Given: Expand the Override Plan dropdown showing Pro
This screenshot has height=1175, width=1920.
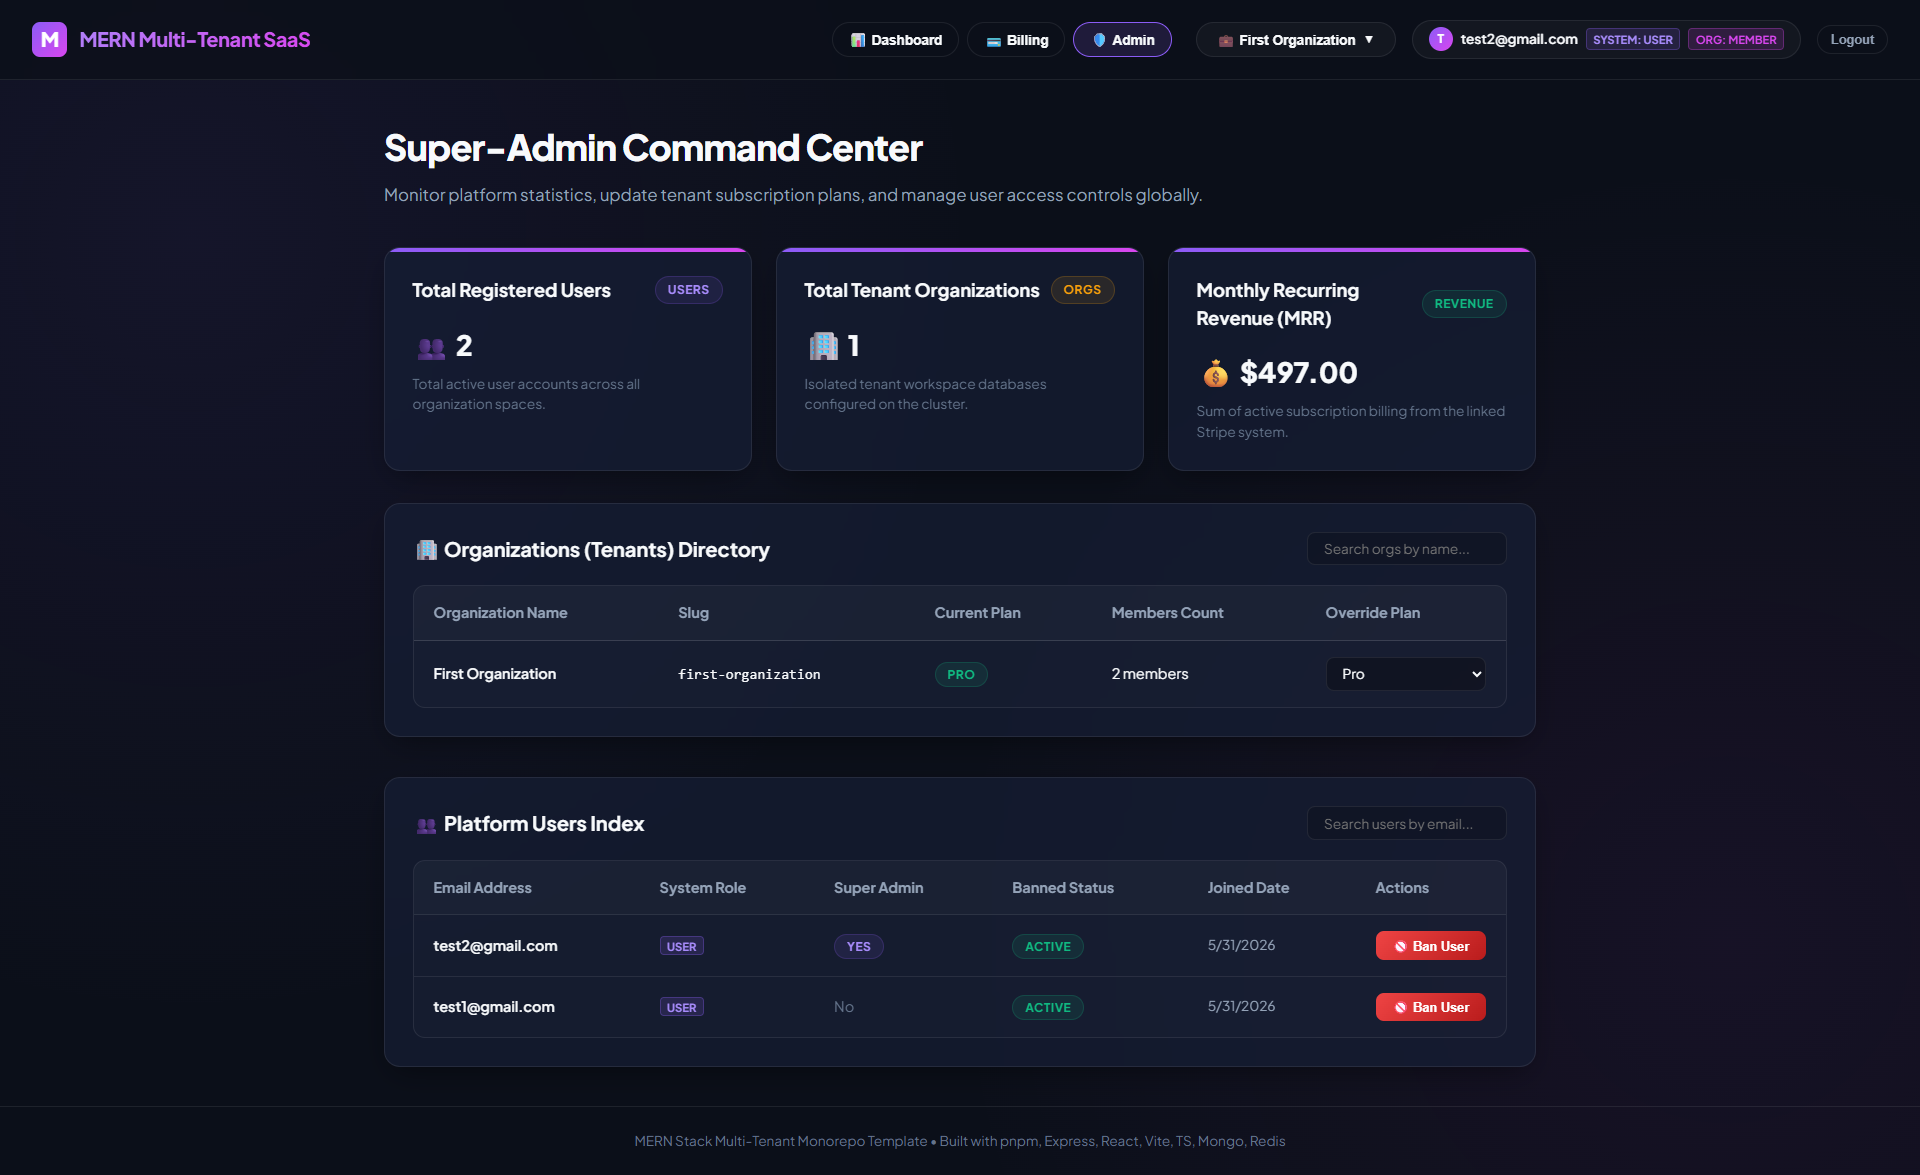Looking at the screenshot, I should click(1406, 674).
